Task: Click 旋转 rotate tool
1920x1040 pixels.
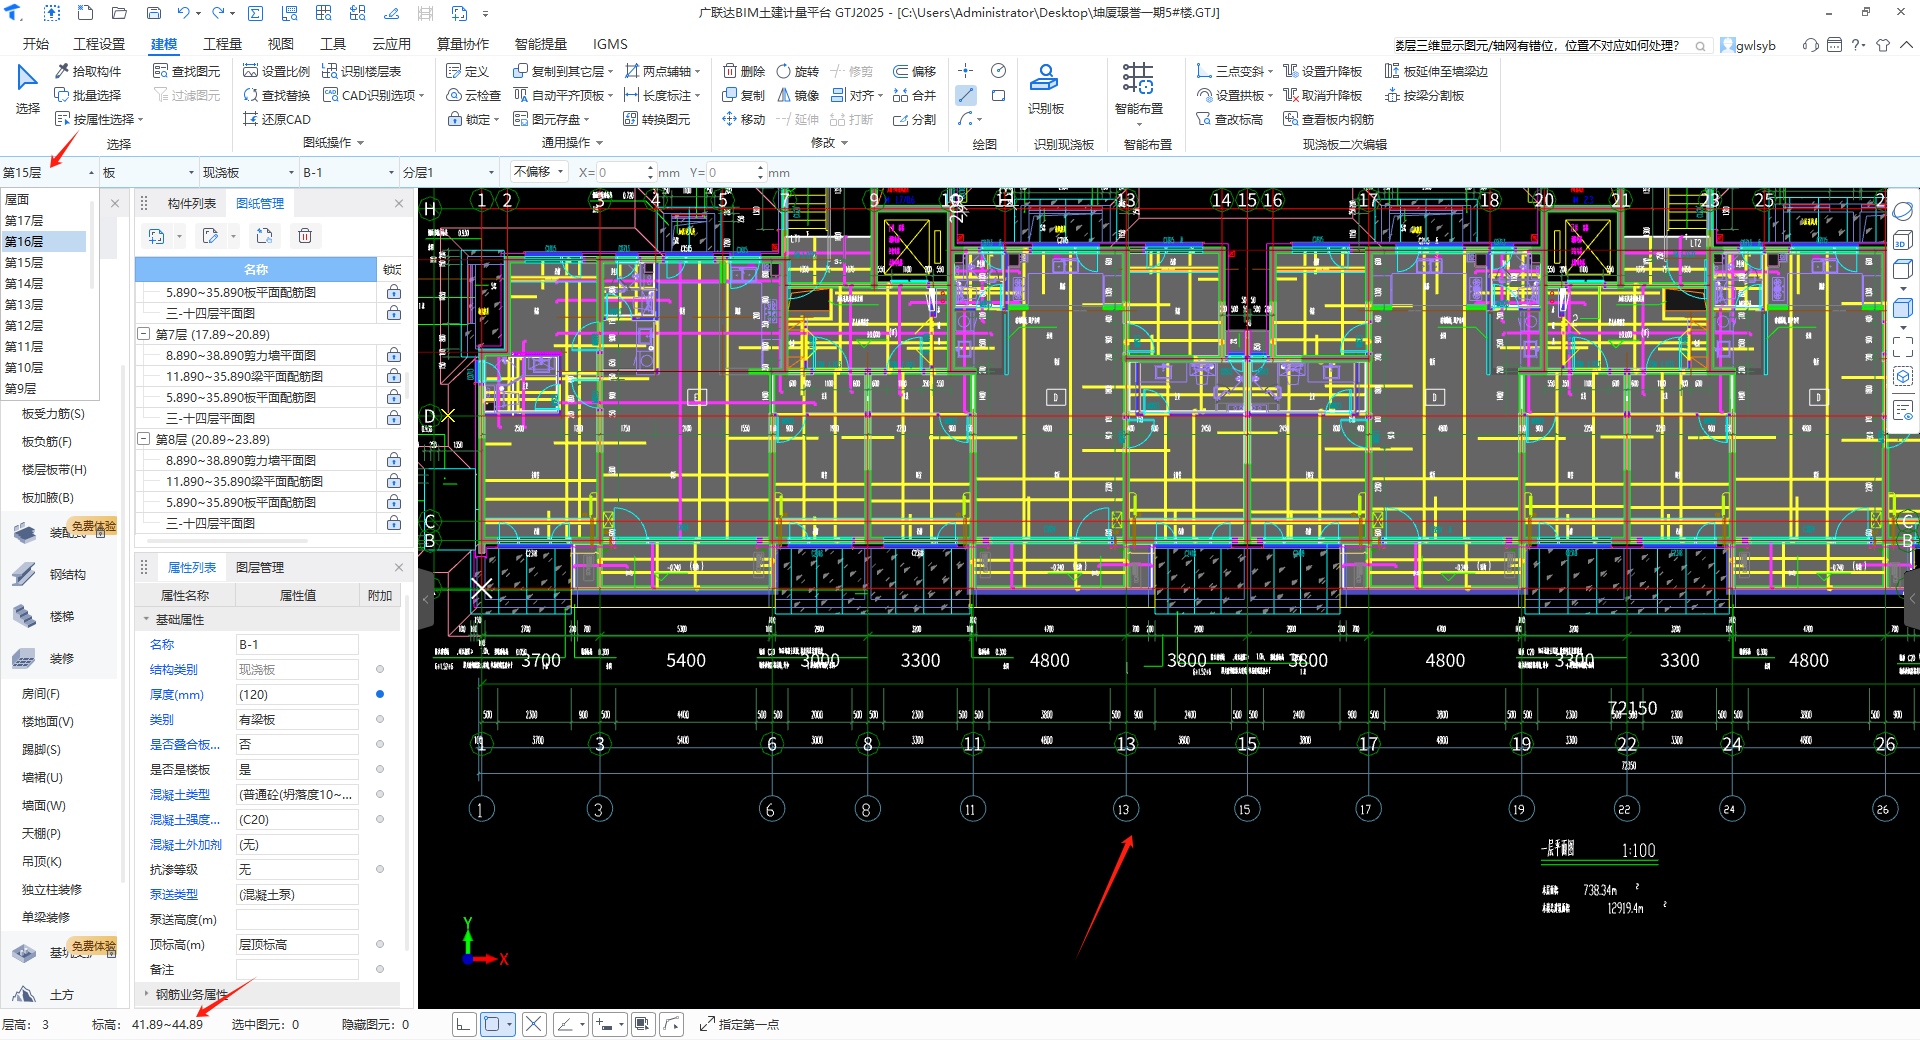Action: pos(798,71)
